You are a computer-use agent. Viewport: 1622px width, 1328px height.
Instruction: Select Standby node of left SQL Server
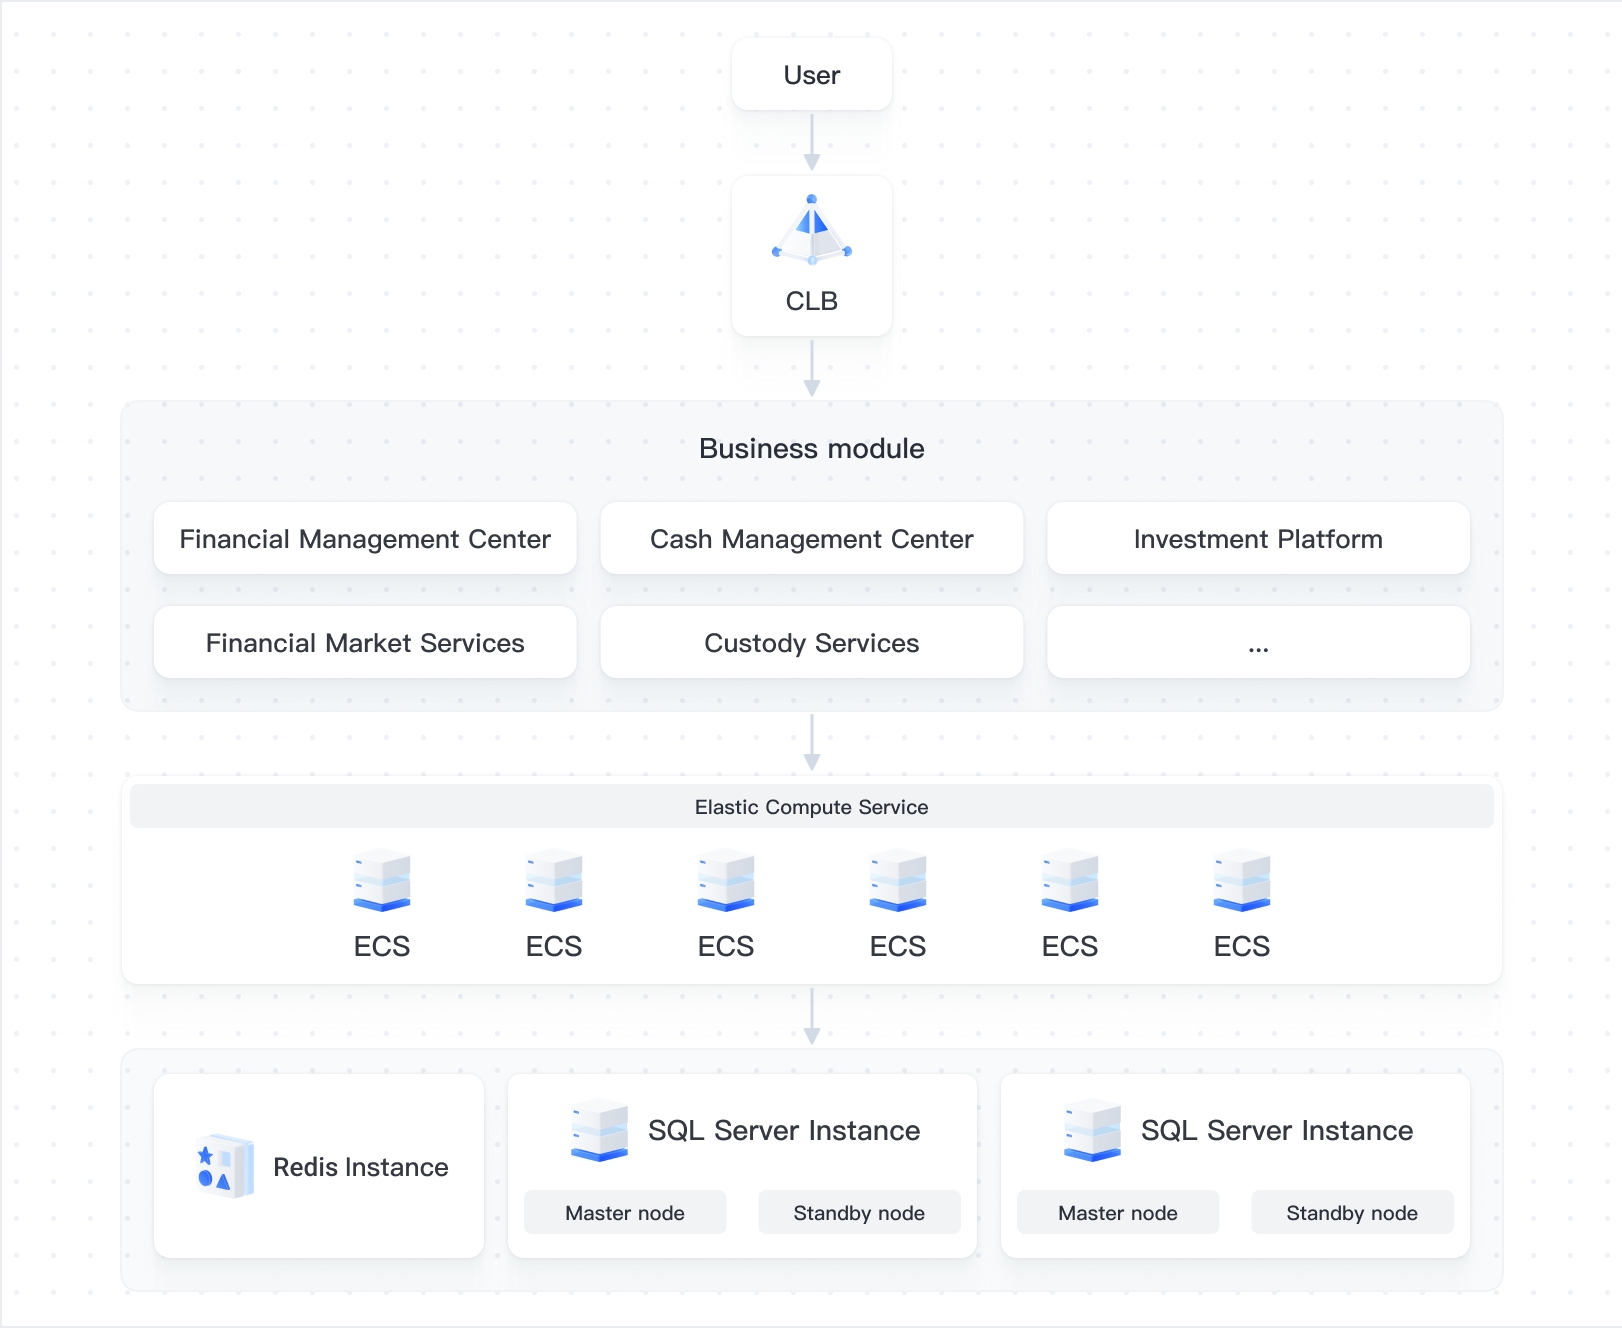pos(859,1213)
